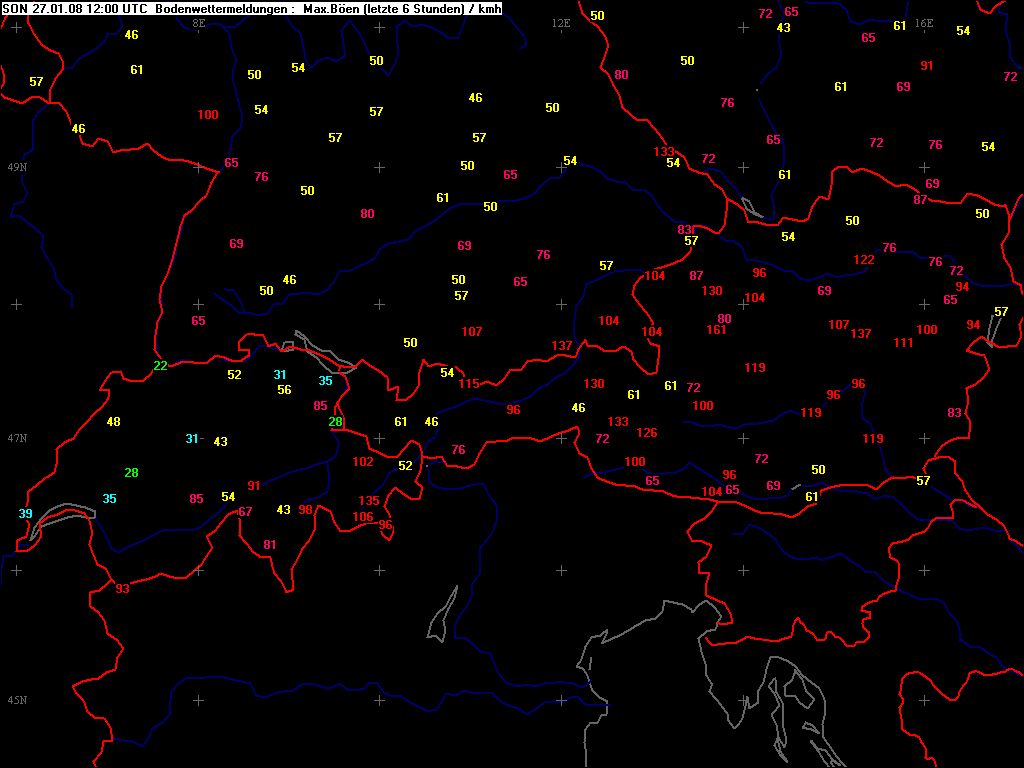
Task: Click the 8E longitude label
Action: point(198,22)
